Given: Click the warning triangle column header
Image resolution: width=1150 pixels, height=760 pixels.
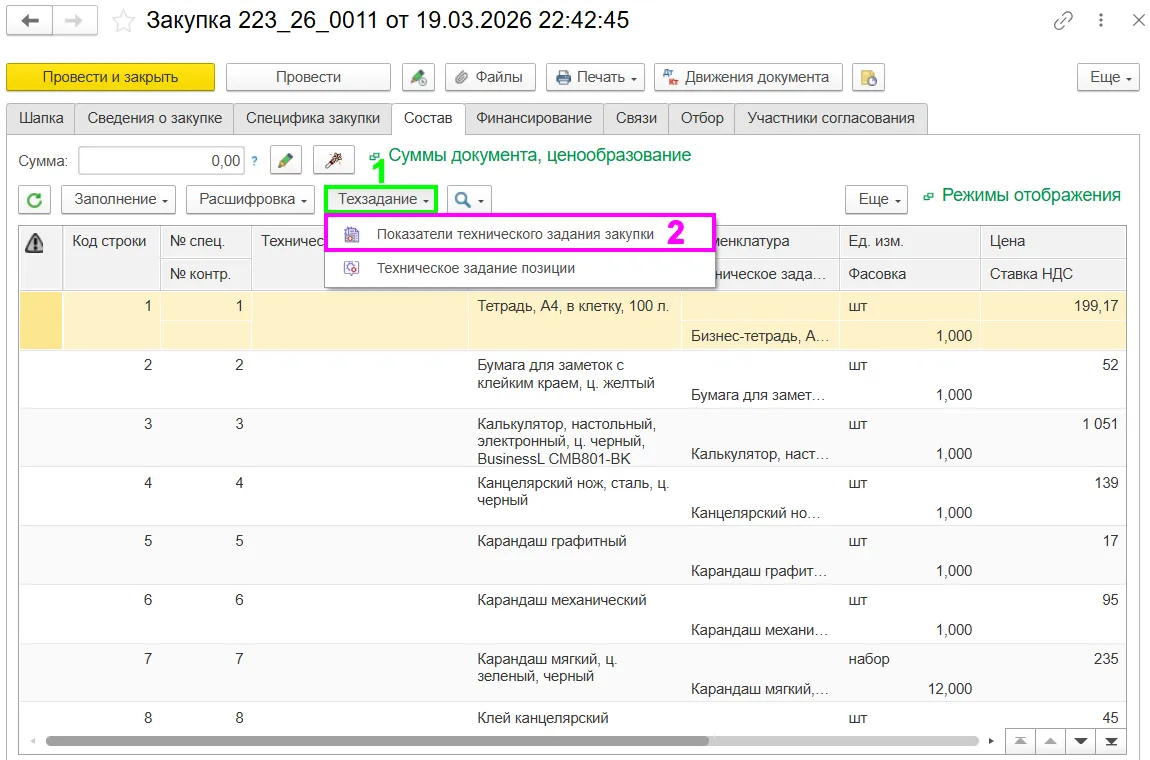Looking at the screenshot, I should (34, 243).
